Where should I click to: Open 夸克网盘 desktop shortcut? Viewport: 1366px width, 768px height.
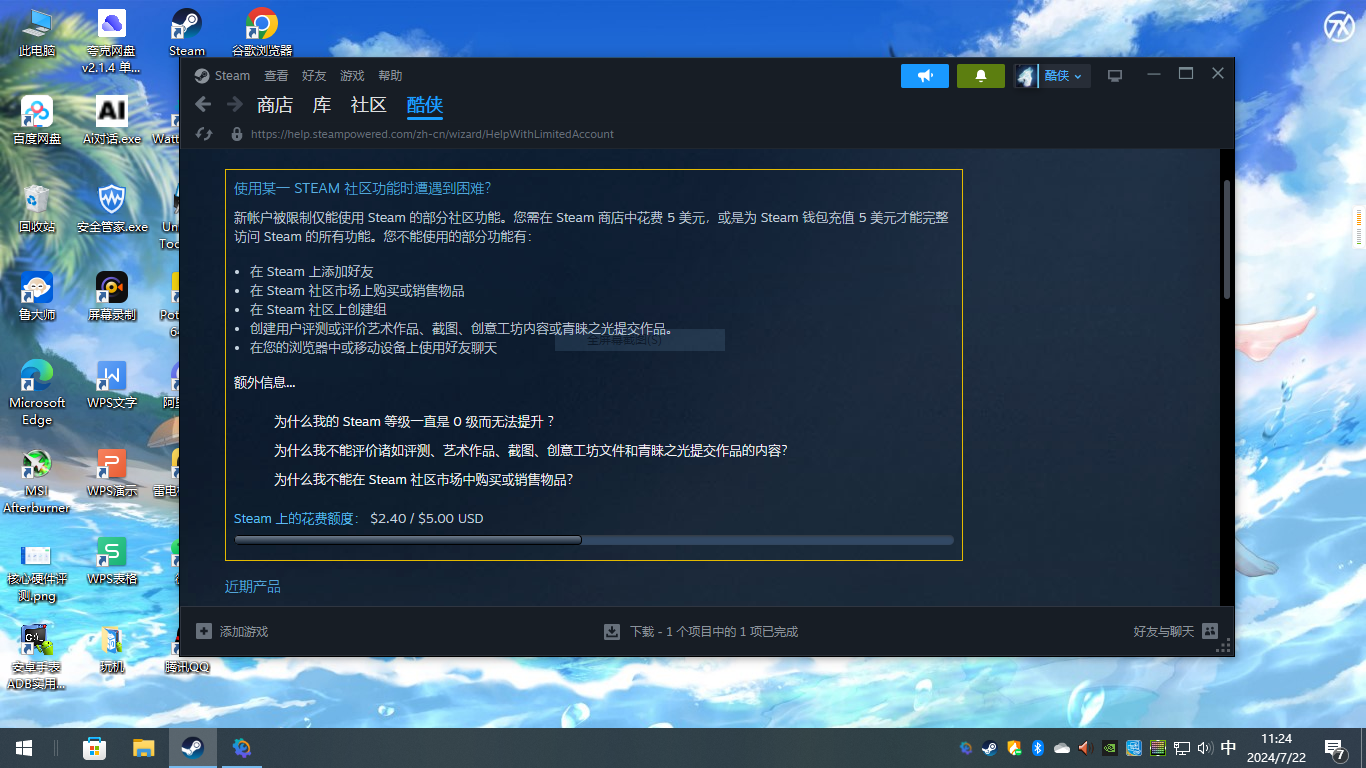[112, 41]
